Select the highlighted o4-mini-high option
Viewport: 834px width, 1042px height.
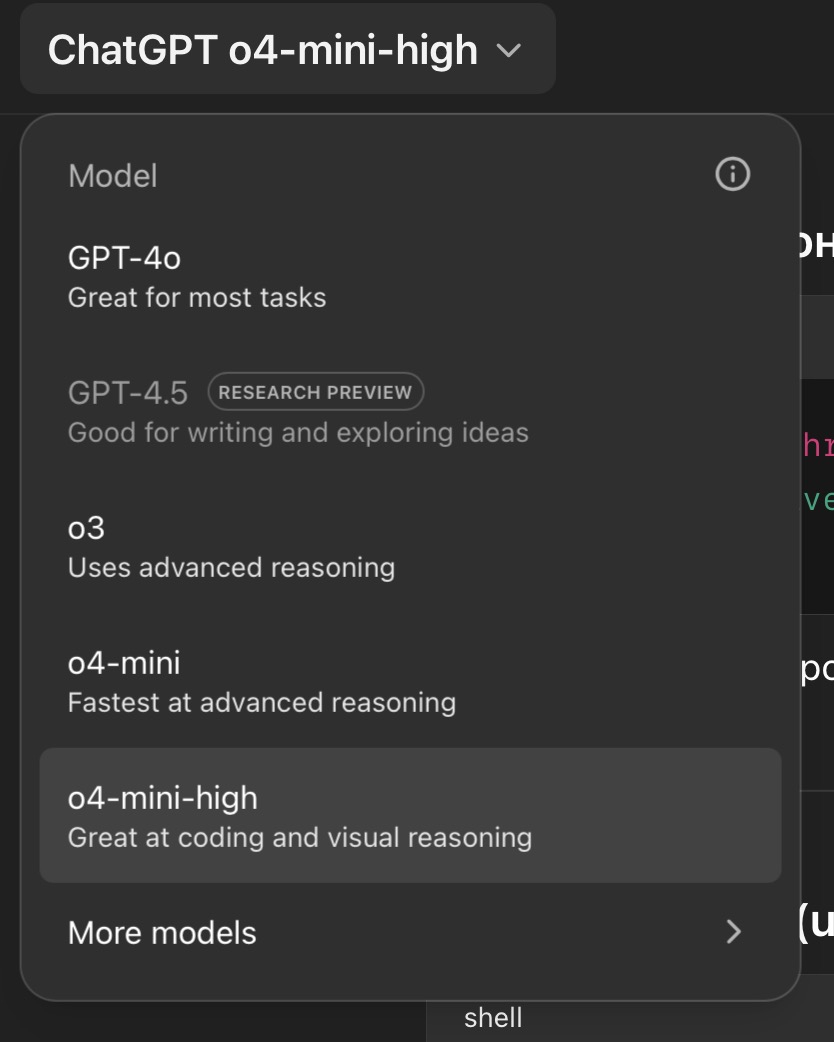pos(410,815)
